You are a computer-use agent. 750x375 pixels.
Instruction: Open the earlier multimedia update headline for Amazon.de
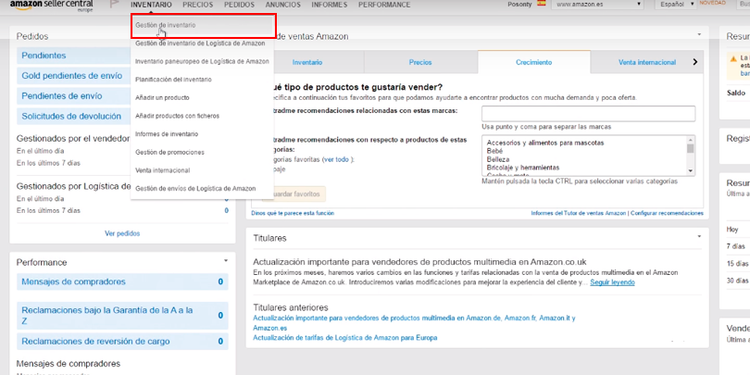coord(414,323)
